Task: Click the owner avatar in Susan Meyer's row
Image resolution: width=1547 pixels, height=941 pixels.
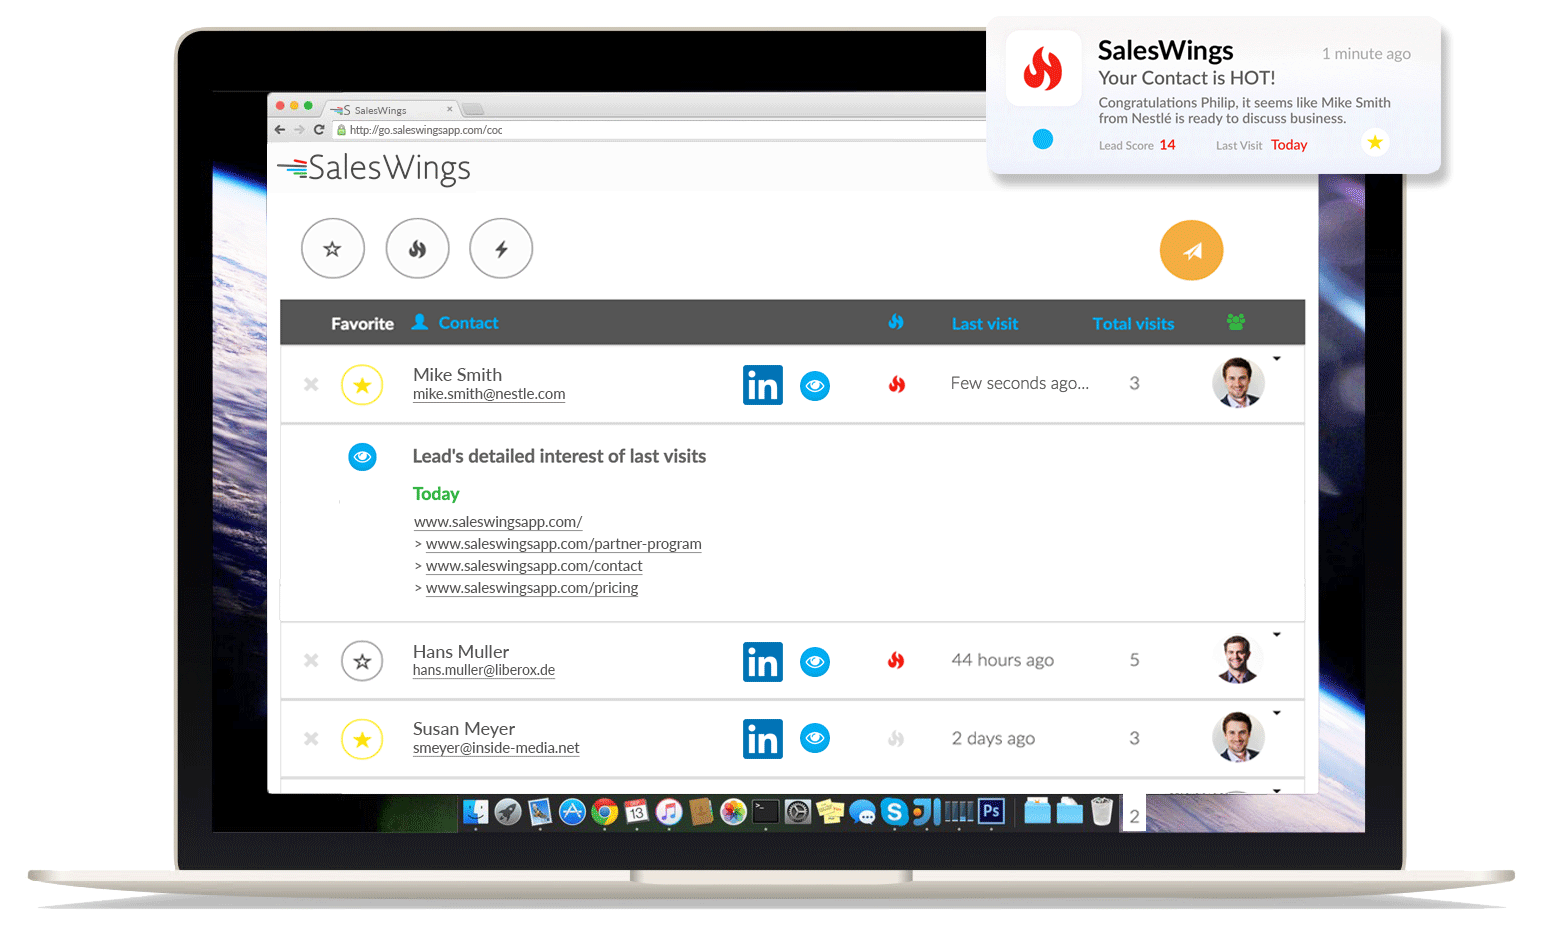Action: pos(1238,737)
